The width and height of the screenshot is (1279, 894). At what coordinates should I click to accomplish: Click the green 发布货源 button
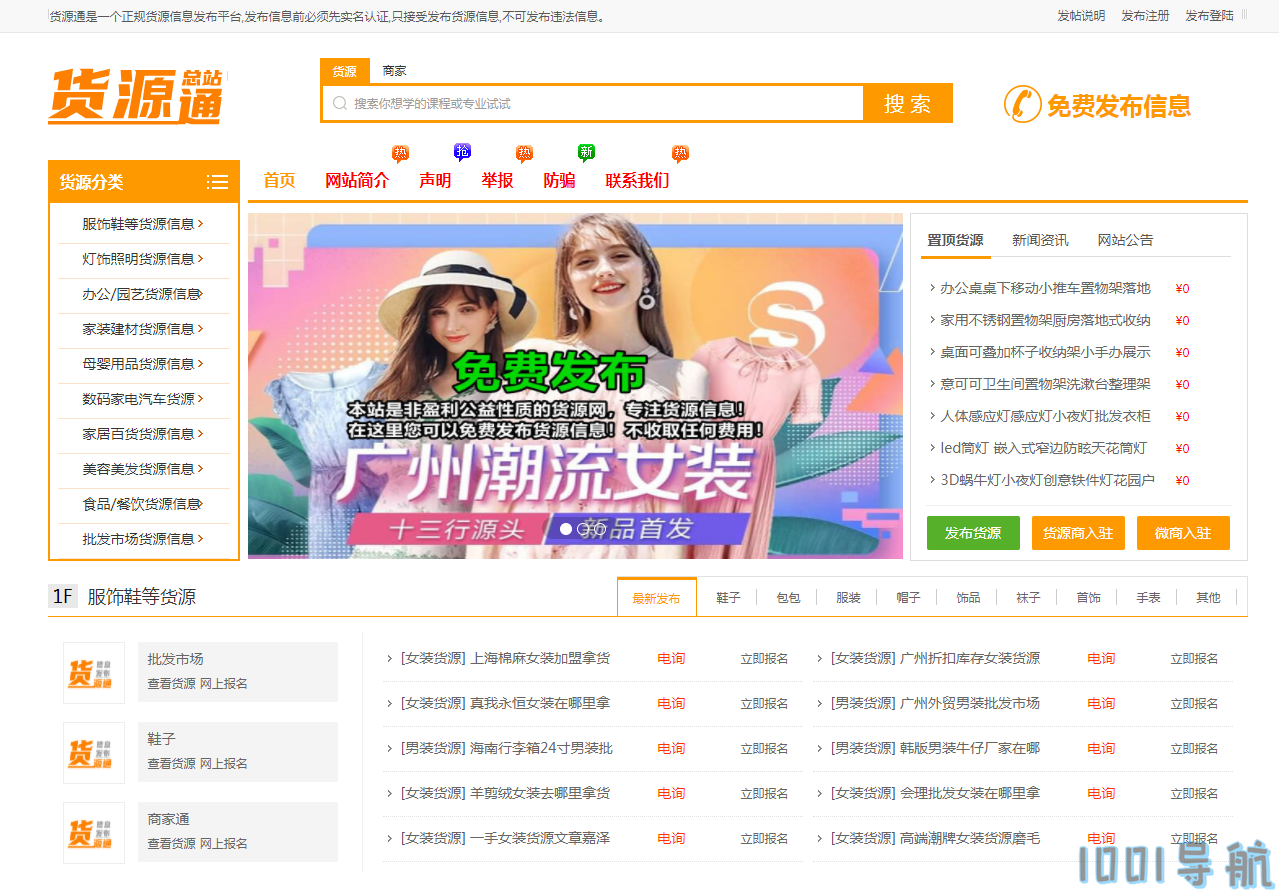tap(972, 533)
